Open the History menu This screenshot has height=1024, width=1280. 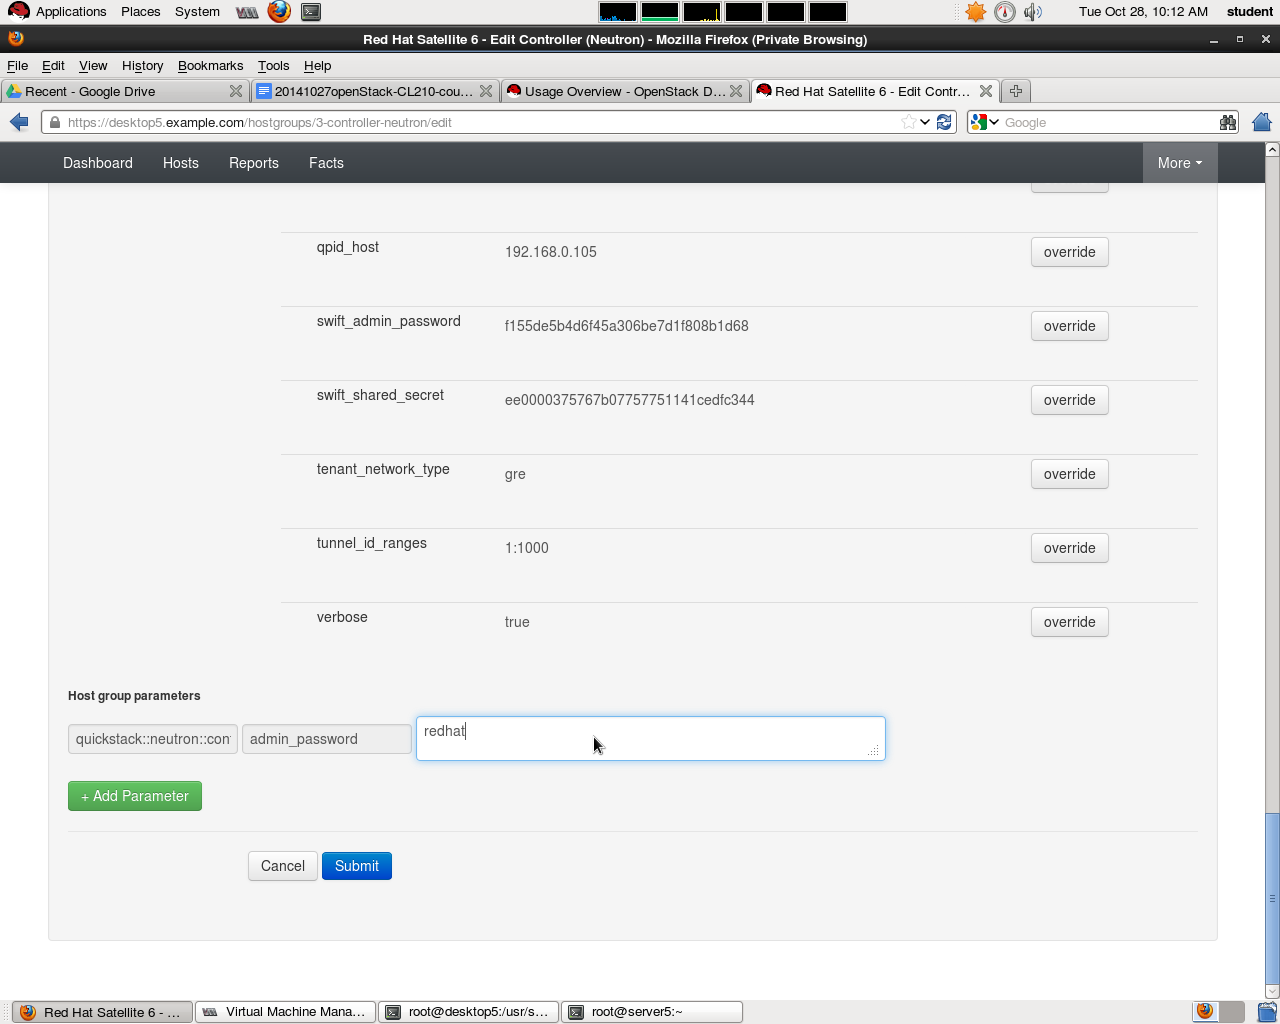click(x=142, y=65)
